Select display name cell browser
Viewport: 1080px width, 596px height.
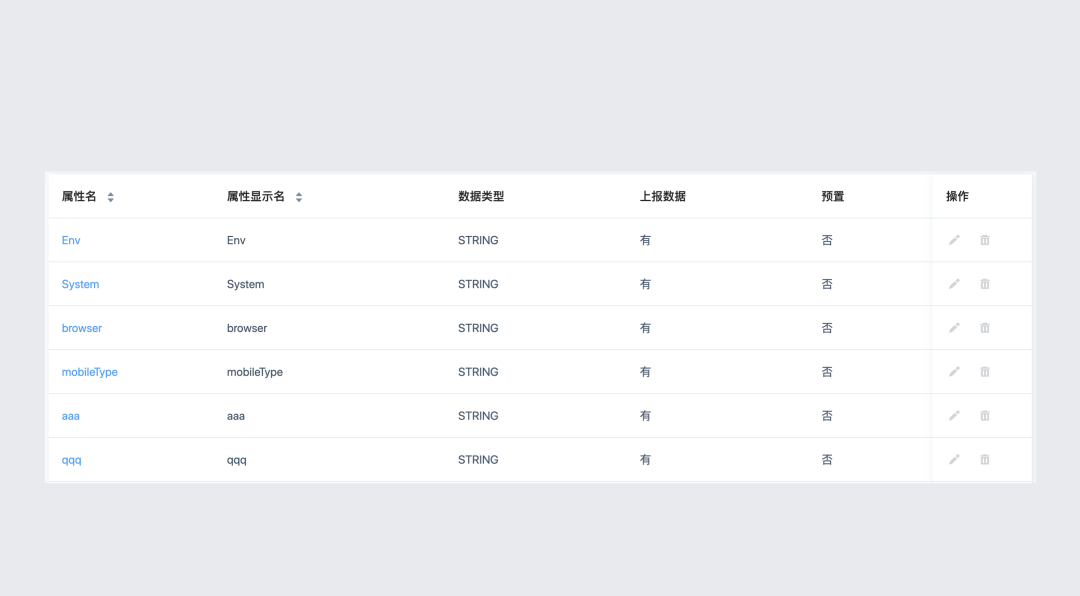(247, 328)
